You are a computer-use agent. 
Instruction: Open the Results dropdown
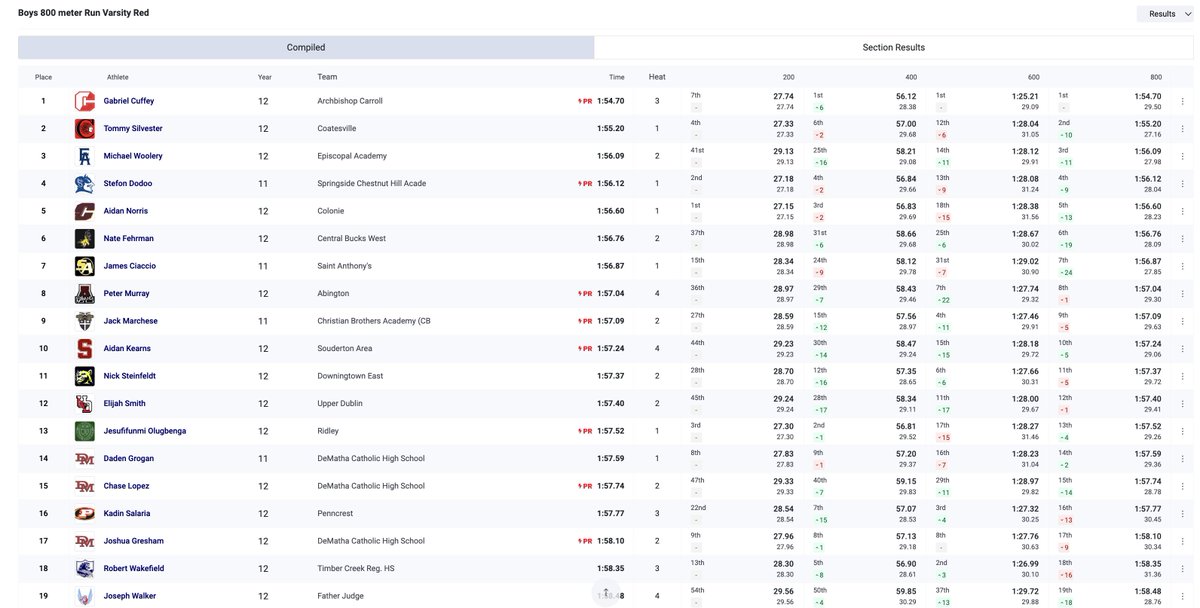tap(1165, 14)
